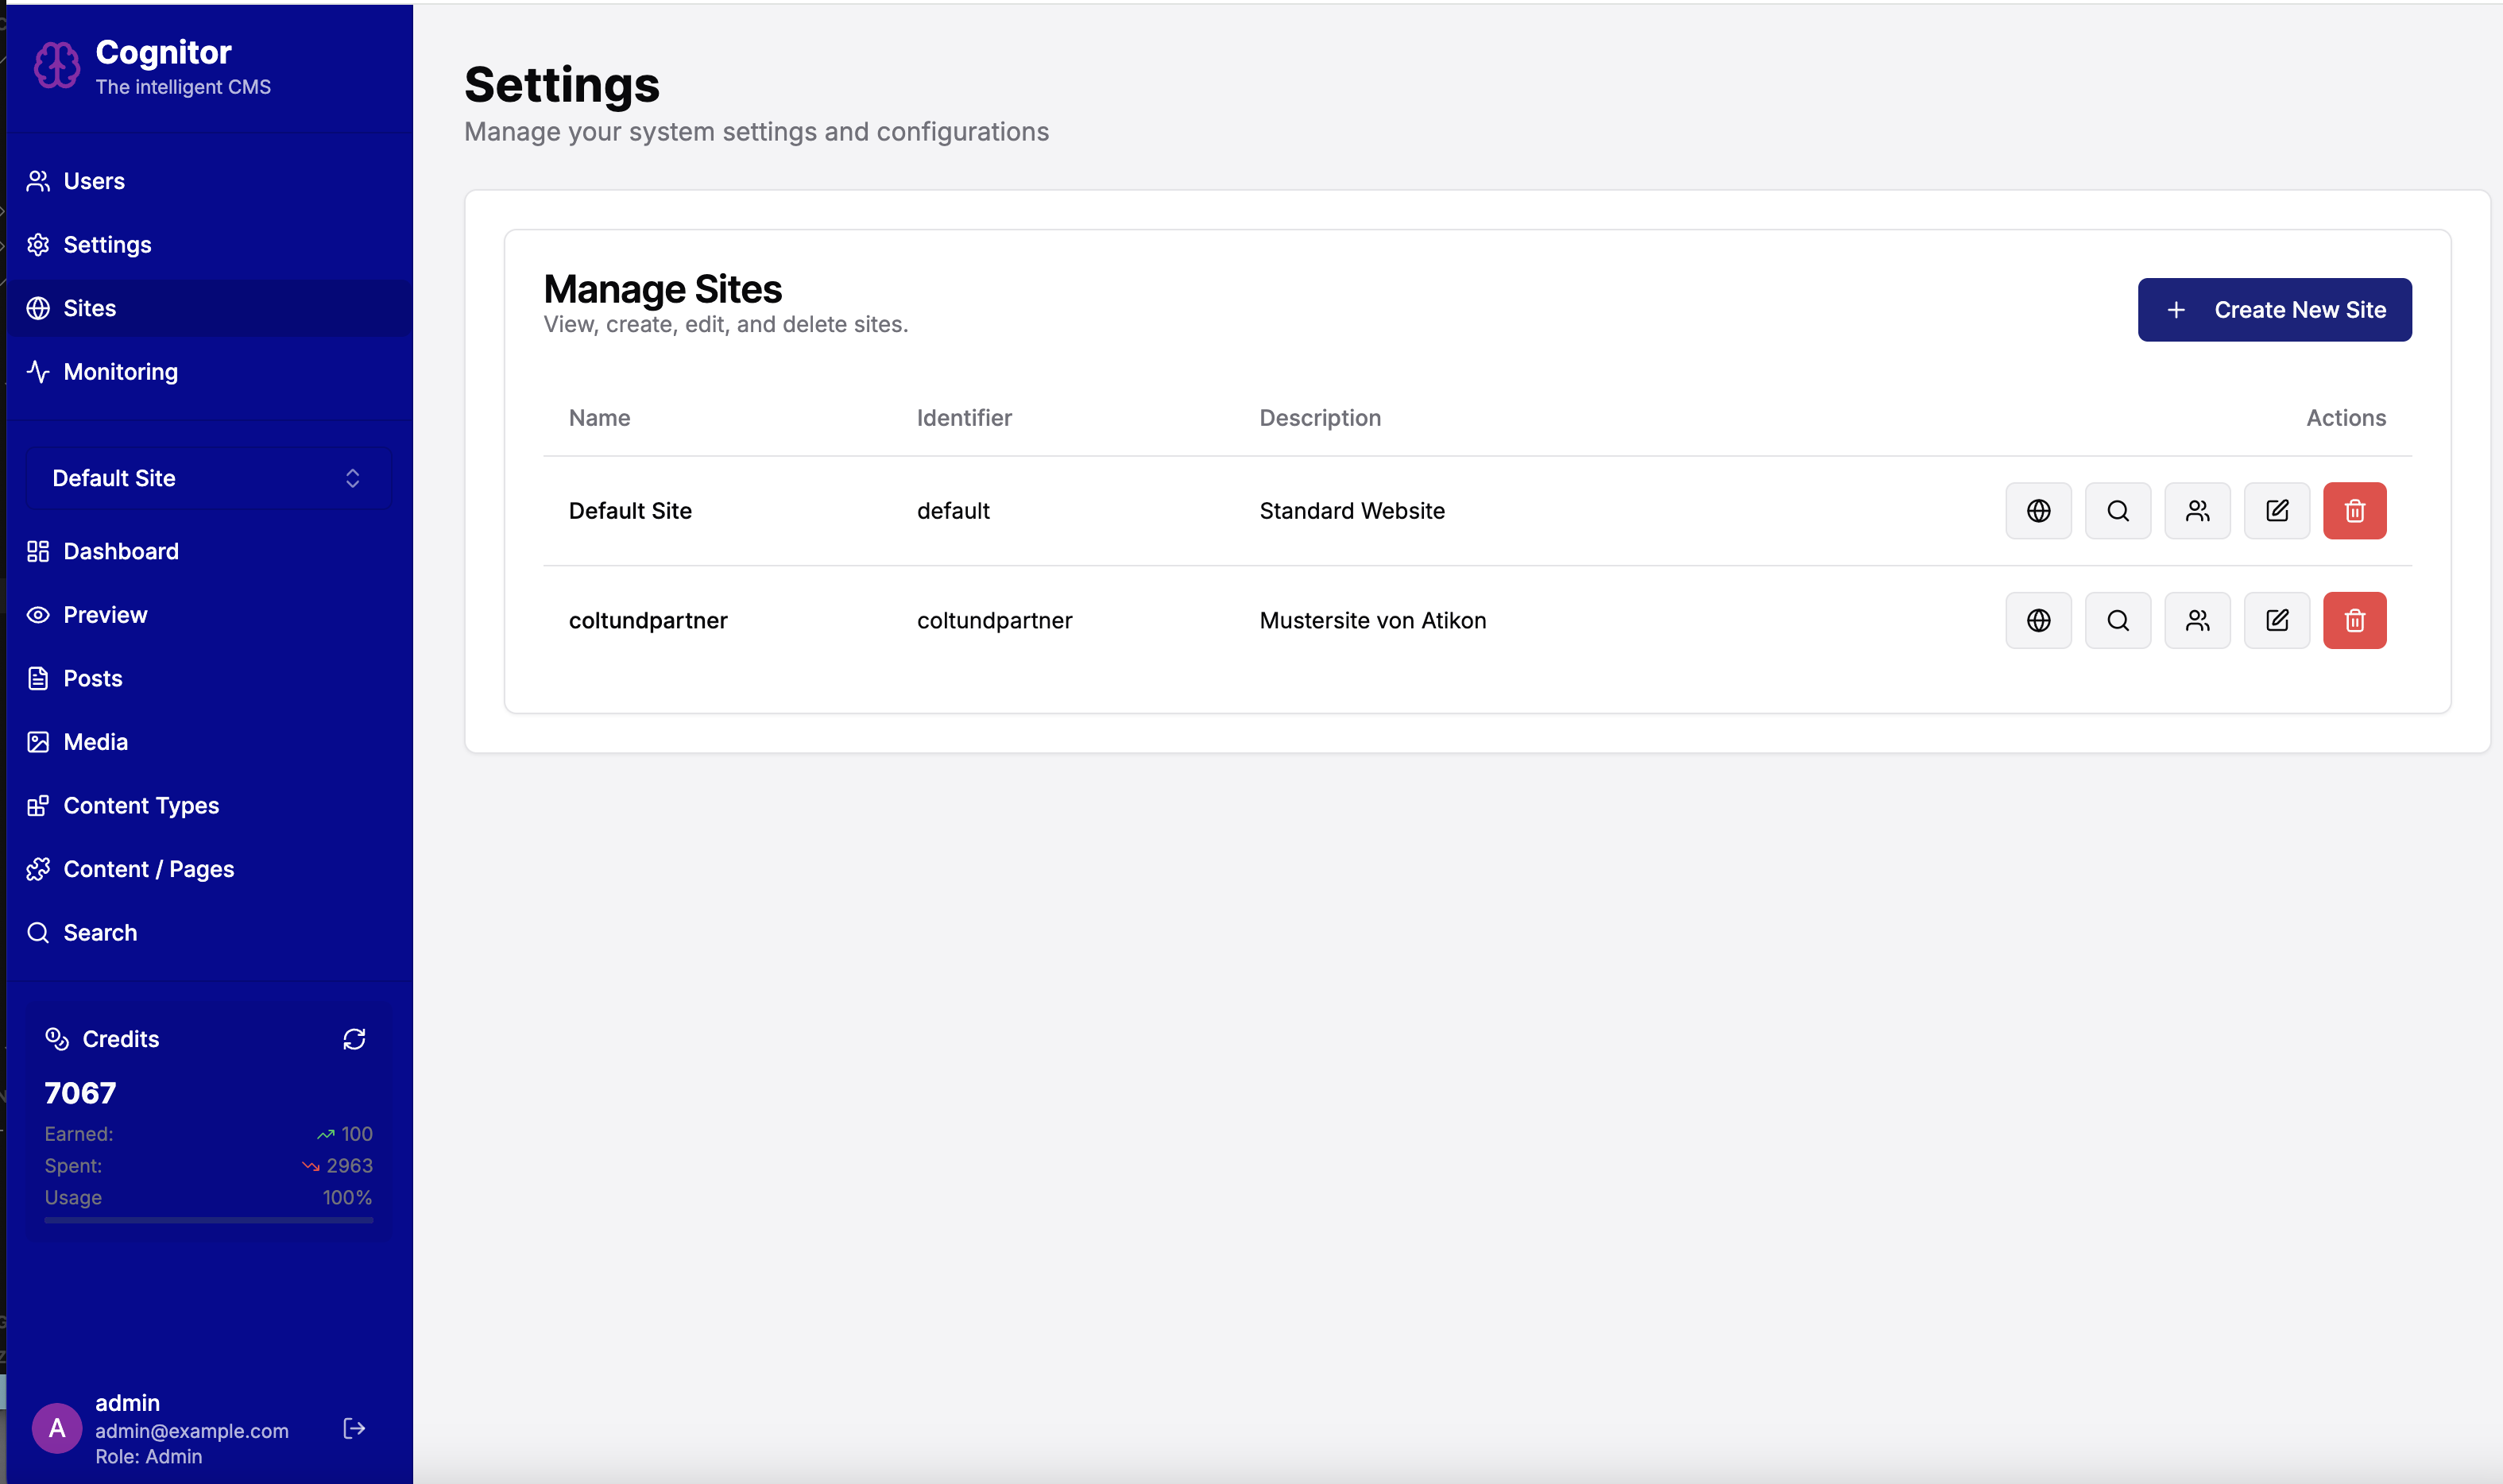2503x1484 pixels.
Task: Open the users icon for Default Site row
Action: tap(2197, 510)
